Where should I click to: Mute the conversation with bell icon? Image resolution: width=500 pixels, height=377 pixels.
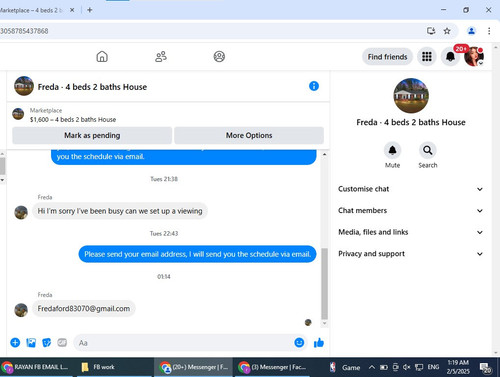(x=392, y=150)
